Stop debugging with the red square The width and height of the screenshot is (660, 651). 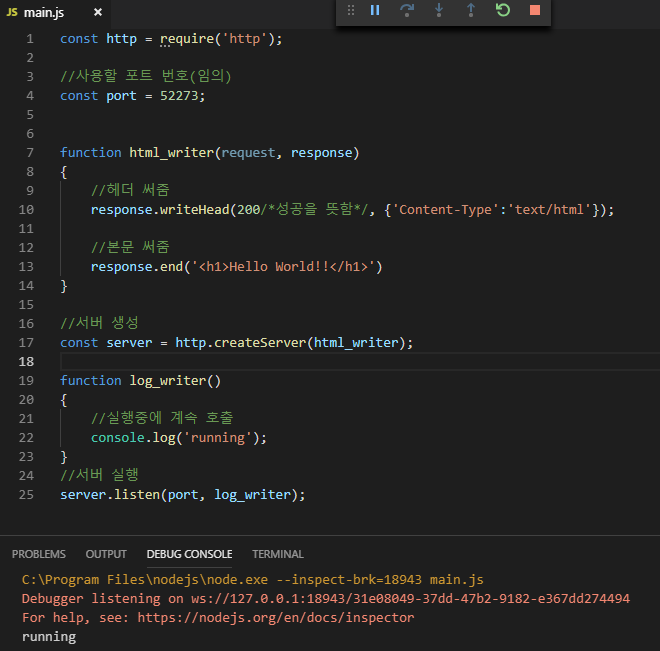pos(535,10)
